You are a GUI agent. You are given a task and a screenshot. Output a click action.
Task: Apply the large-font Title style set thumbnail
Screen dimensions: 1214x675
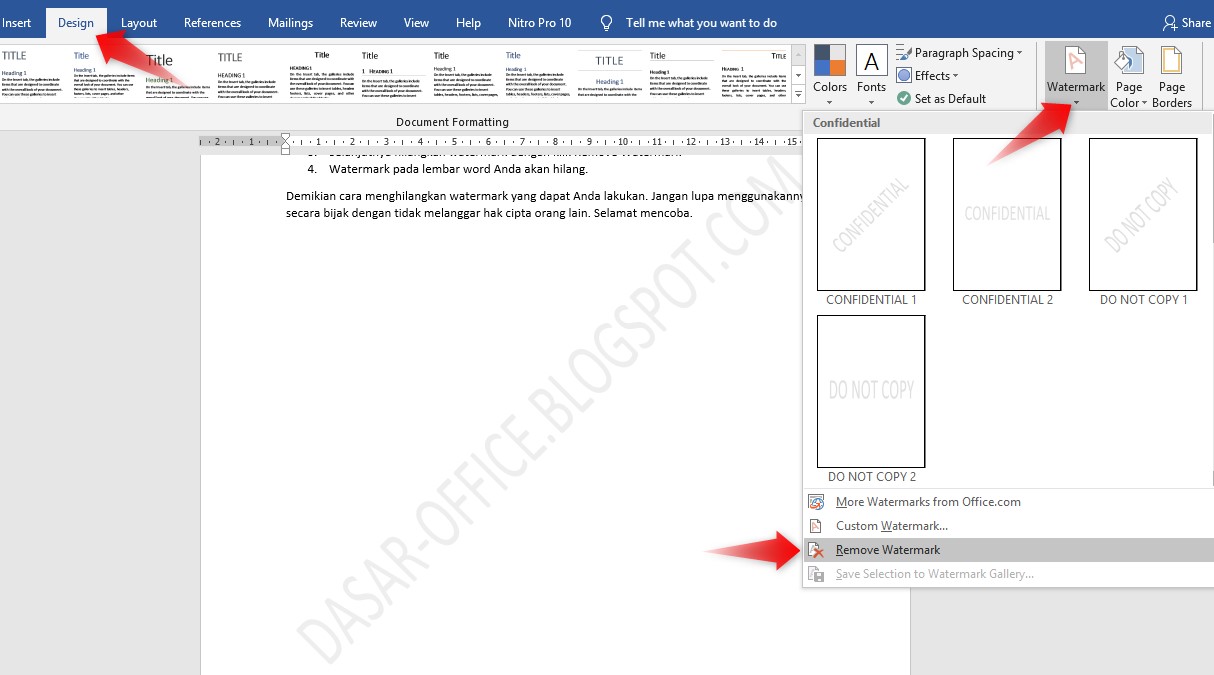(177, 73)
